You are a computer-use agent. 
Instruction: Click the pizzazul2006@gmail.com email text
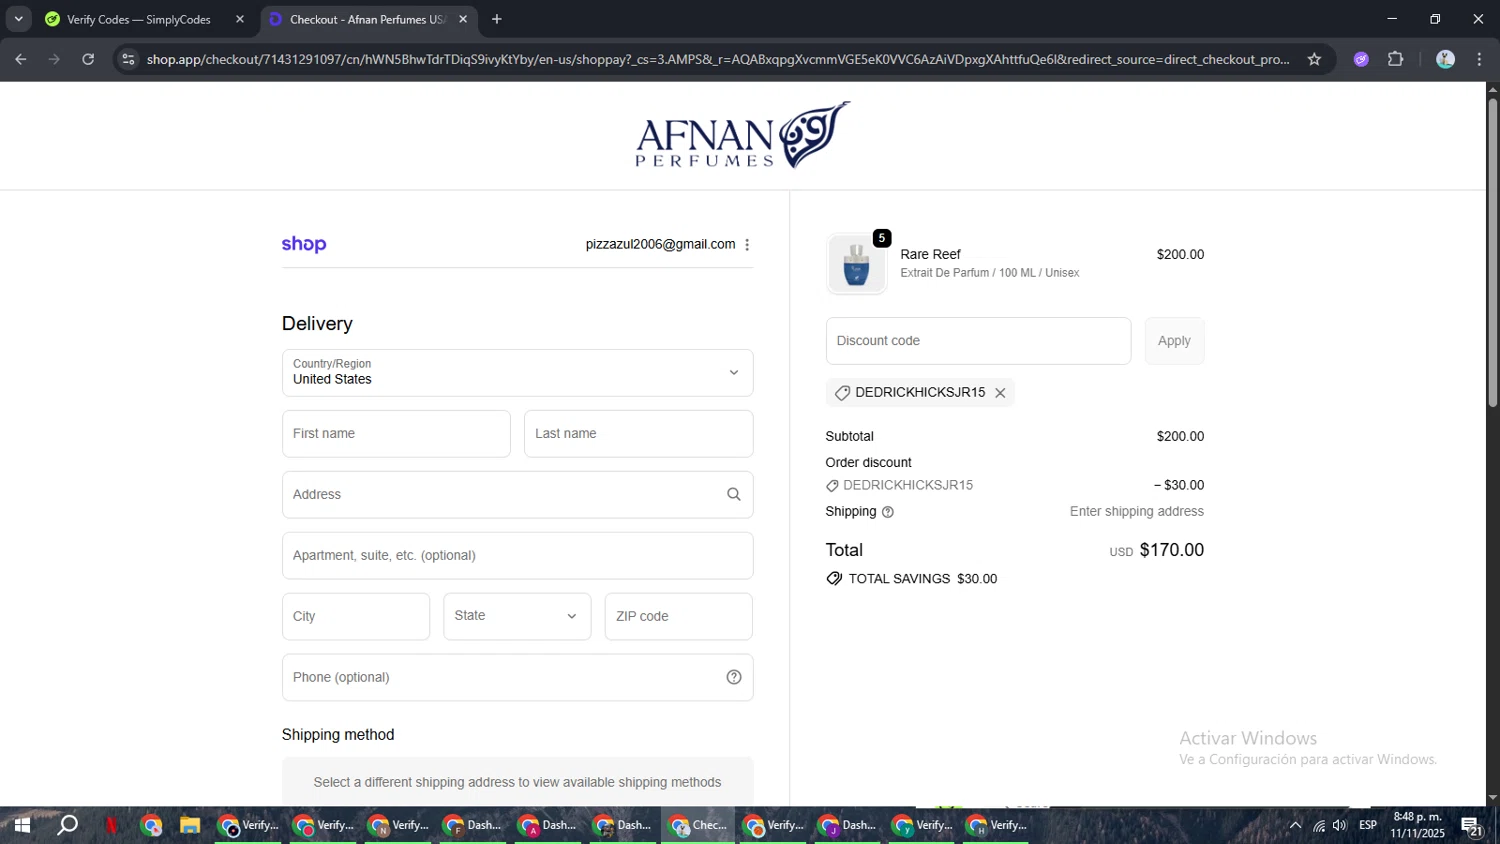tap(660, 245)
